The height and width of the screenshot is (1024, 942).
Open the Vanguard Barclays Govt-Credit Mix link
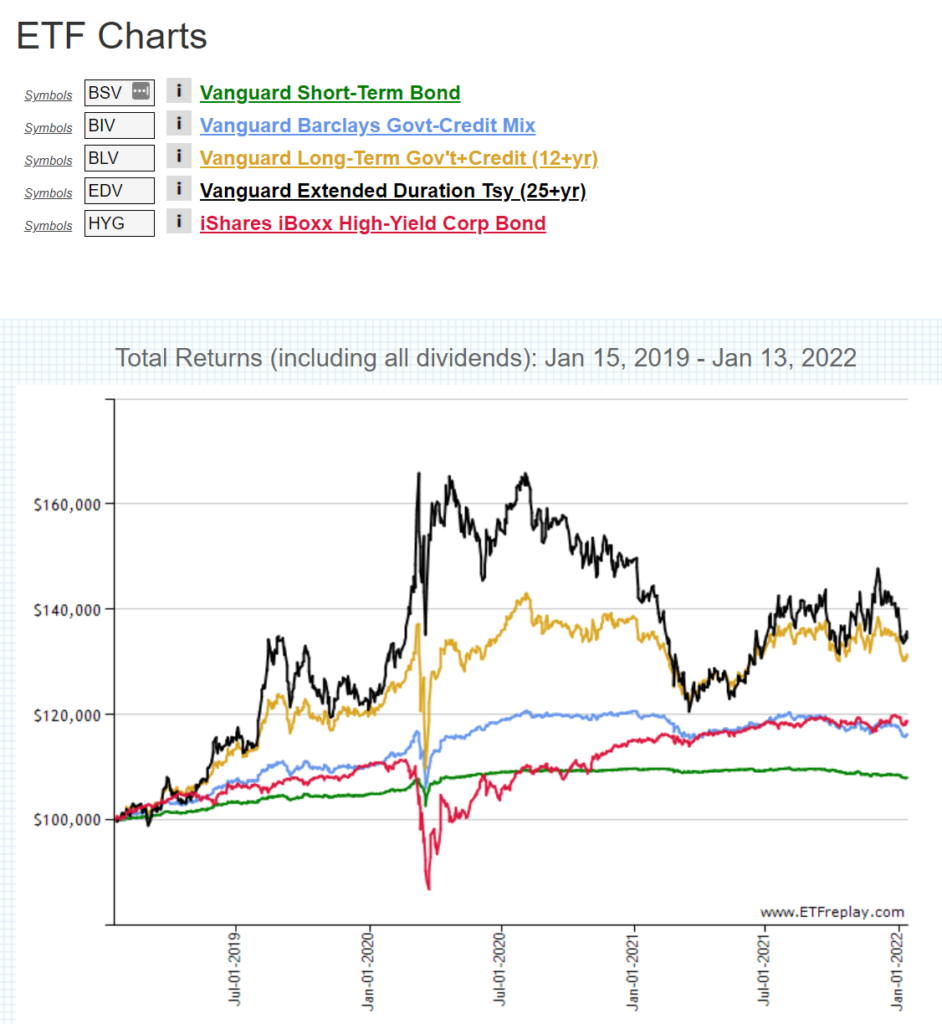[x=367, y=125]
